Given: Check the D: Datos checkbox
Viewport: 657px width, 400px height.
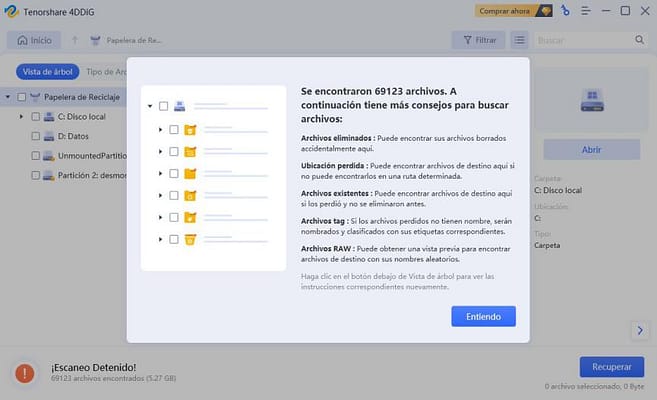Looking at the screenshot, I should coord(36,136).
